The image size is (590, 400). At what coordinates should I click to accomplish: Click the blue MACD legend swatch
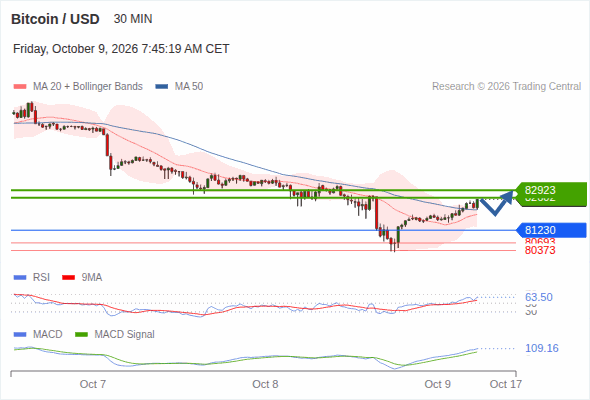20,335
